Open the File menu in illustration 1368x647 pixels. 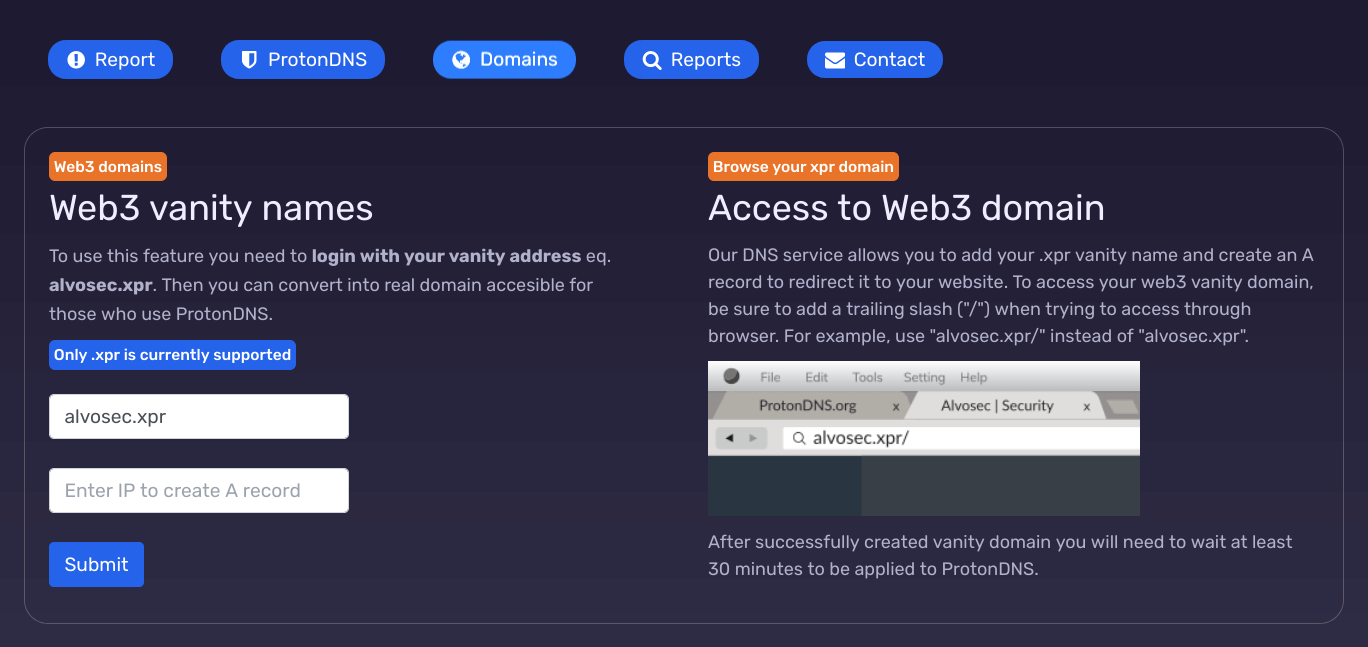coord(770,377)
